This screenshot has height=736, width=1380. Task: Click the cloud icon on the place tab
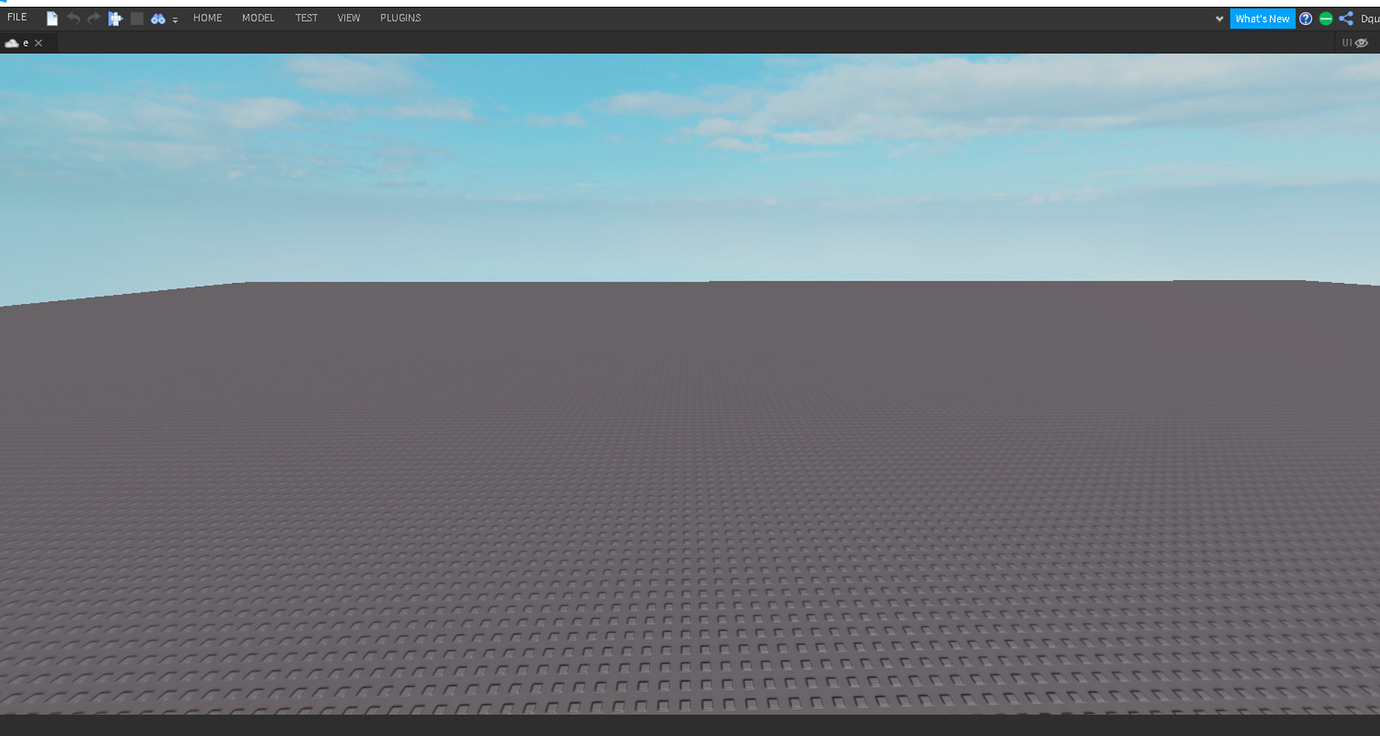coord(12,42)
